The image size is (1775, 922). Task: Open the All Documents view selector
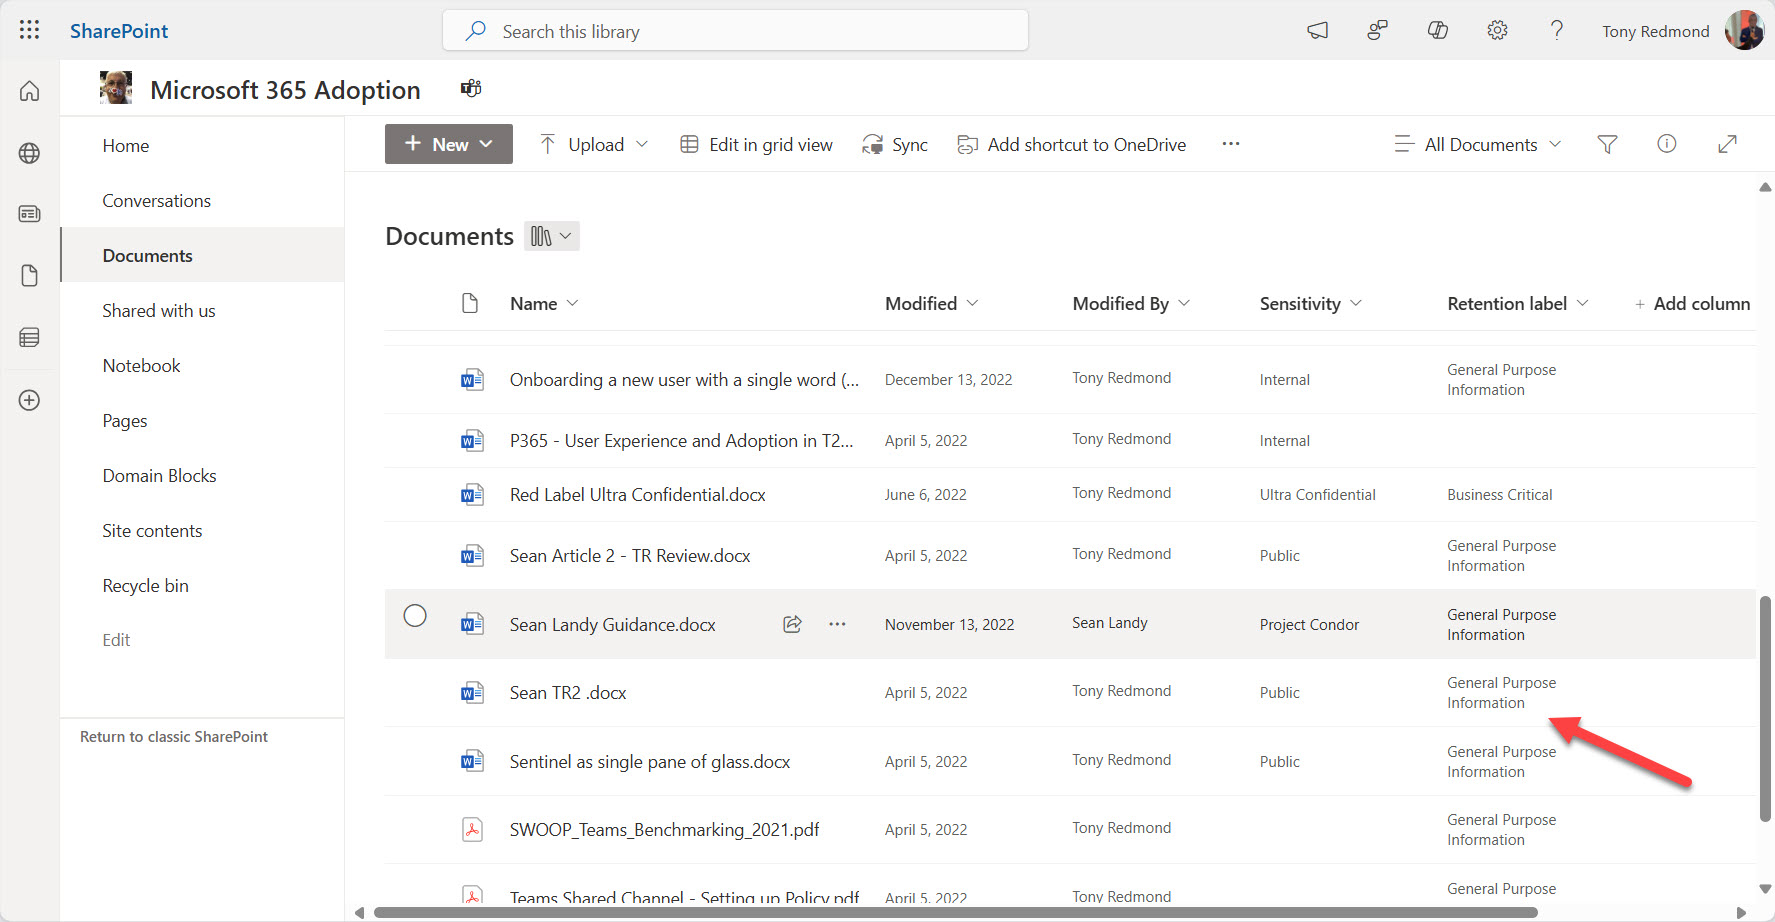click(1480, 144)
